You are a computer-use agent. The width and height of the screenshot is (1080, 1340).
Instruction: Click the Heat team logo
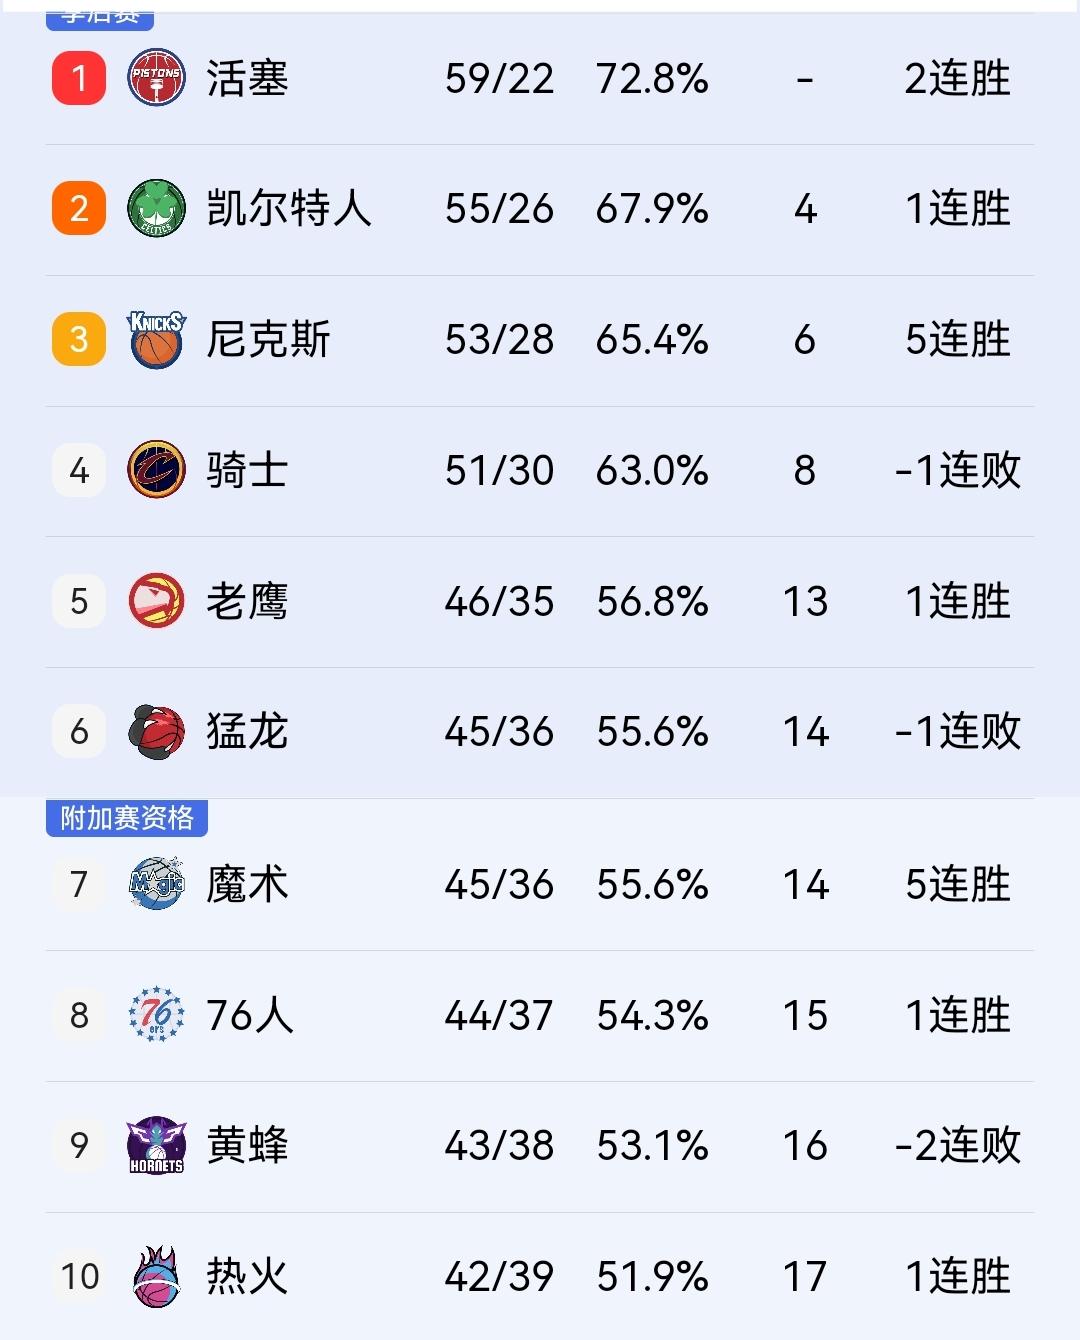pos(156,1277)
